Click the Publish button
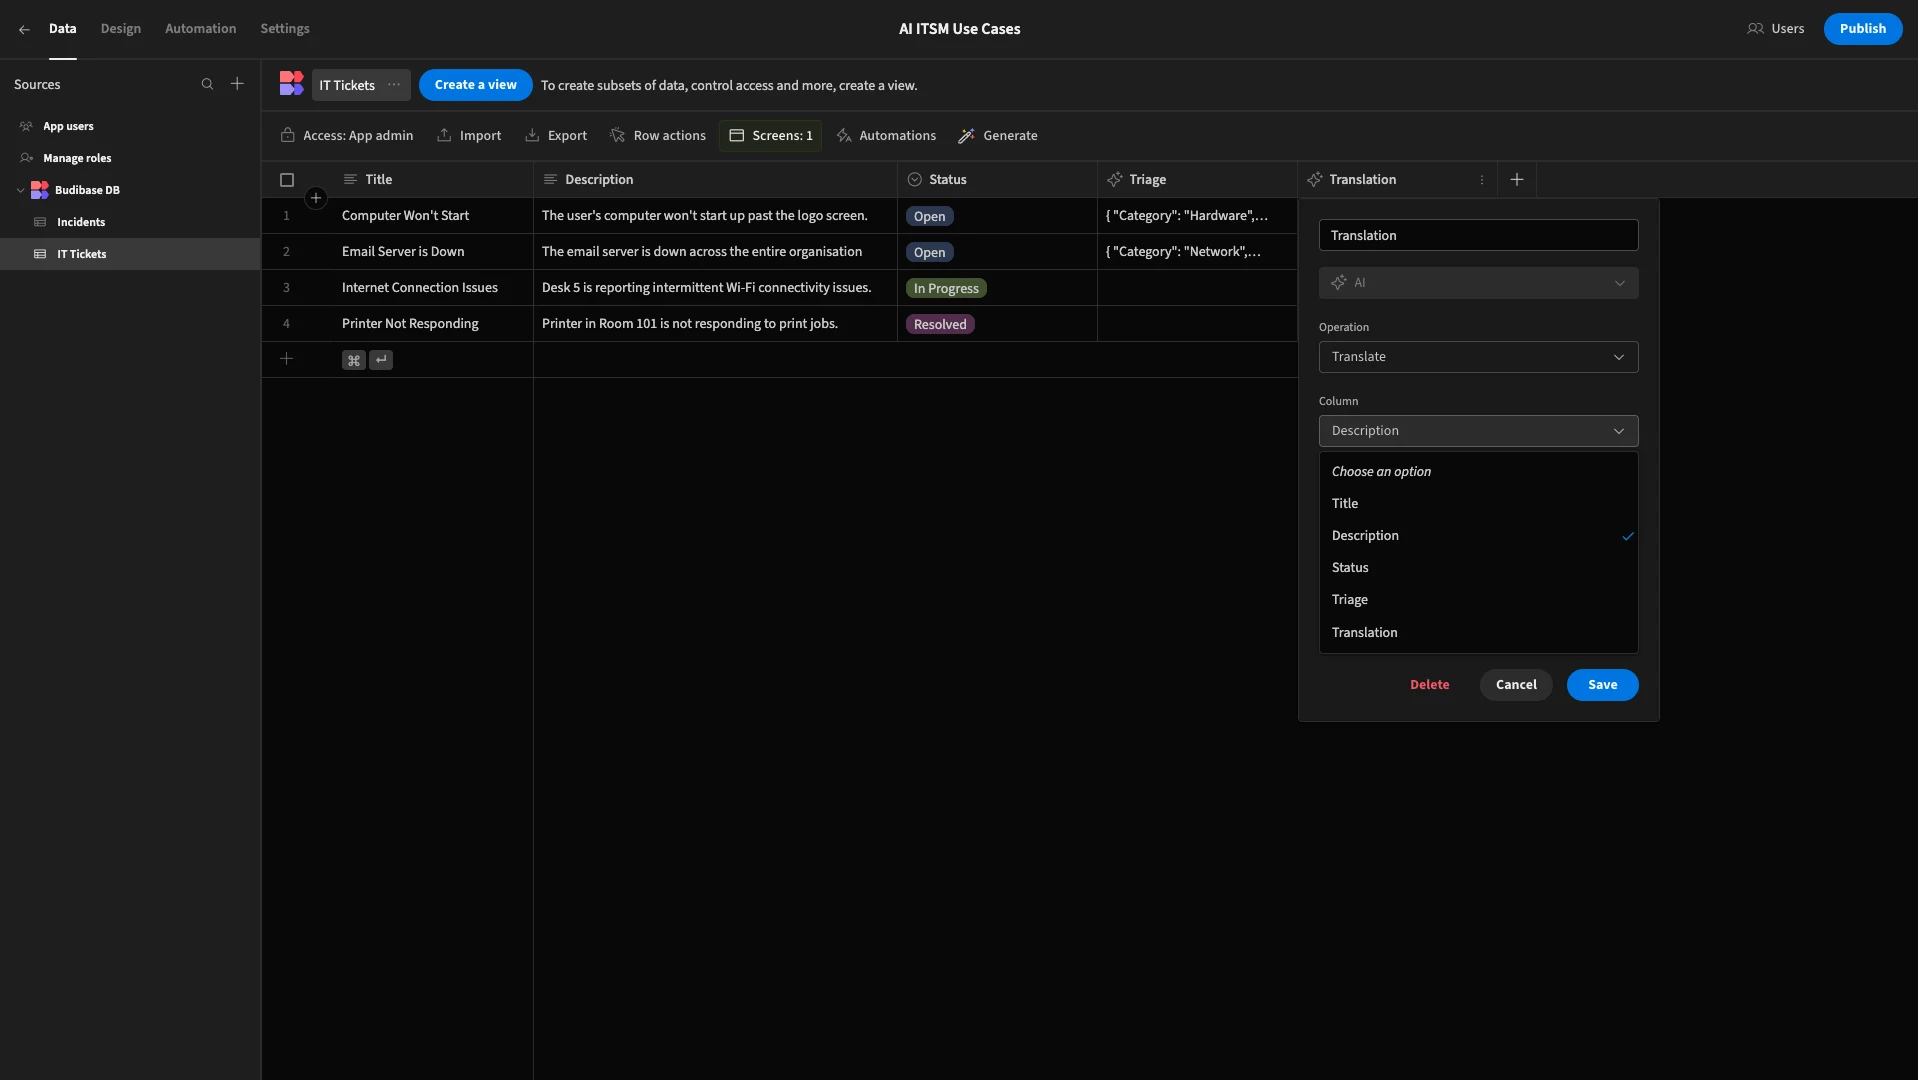Screen dimensions: 1918x1080 [x=1862, y=29]
